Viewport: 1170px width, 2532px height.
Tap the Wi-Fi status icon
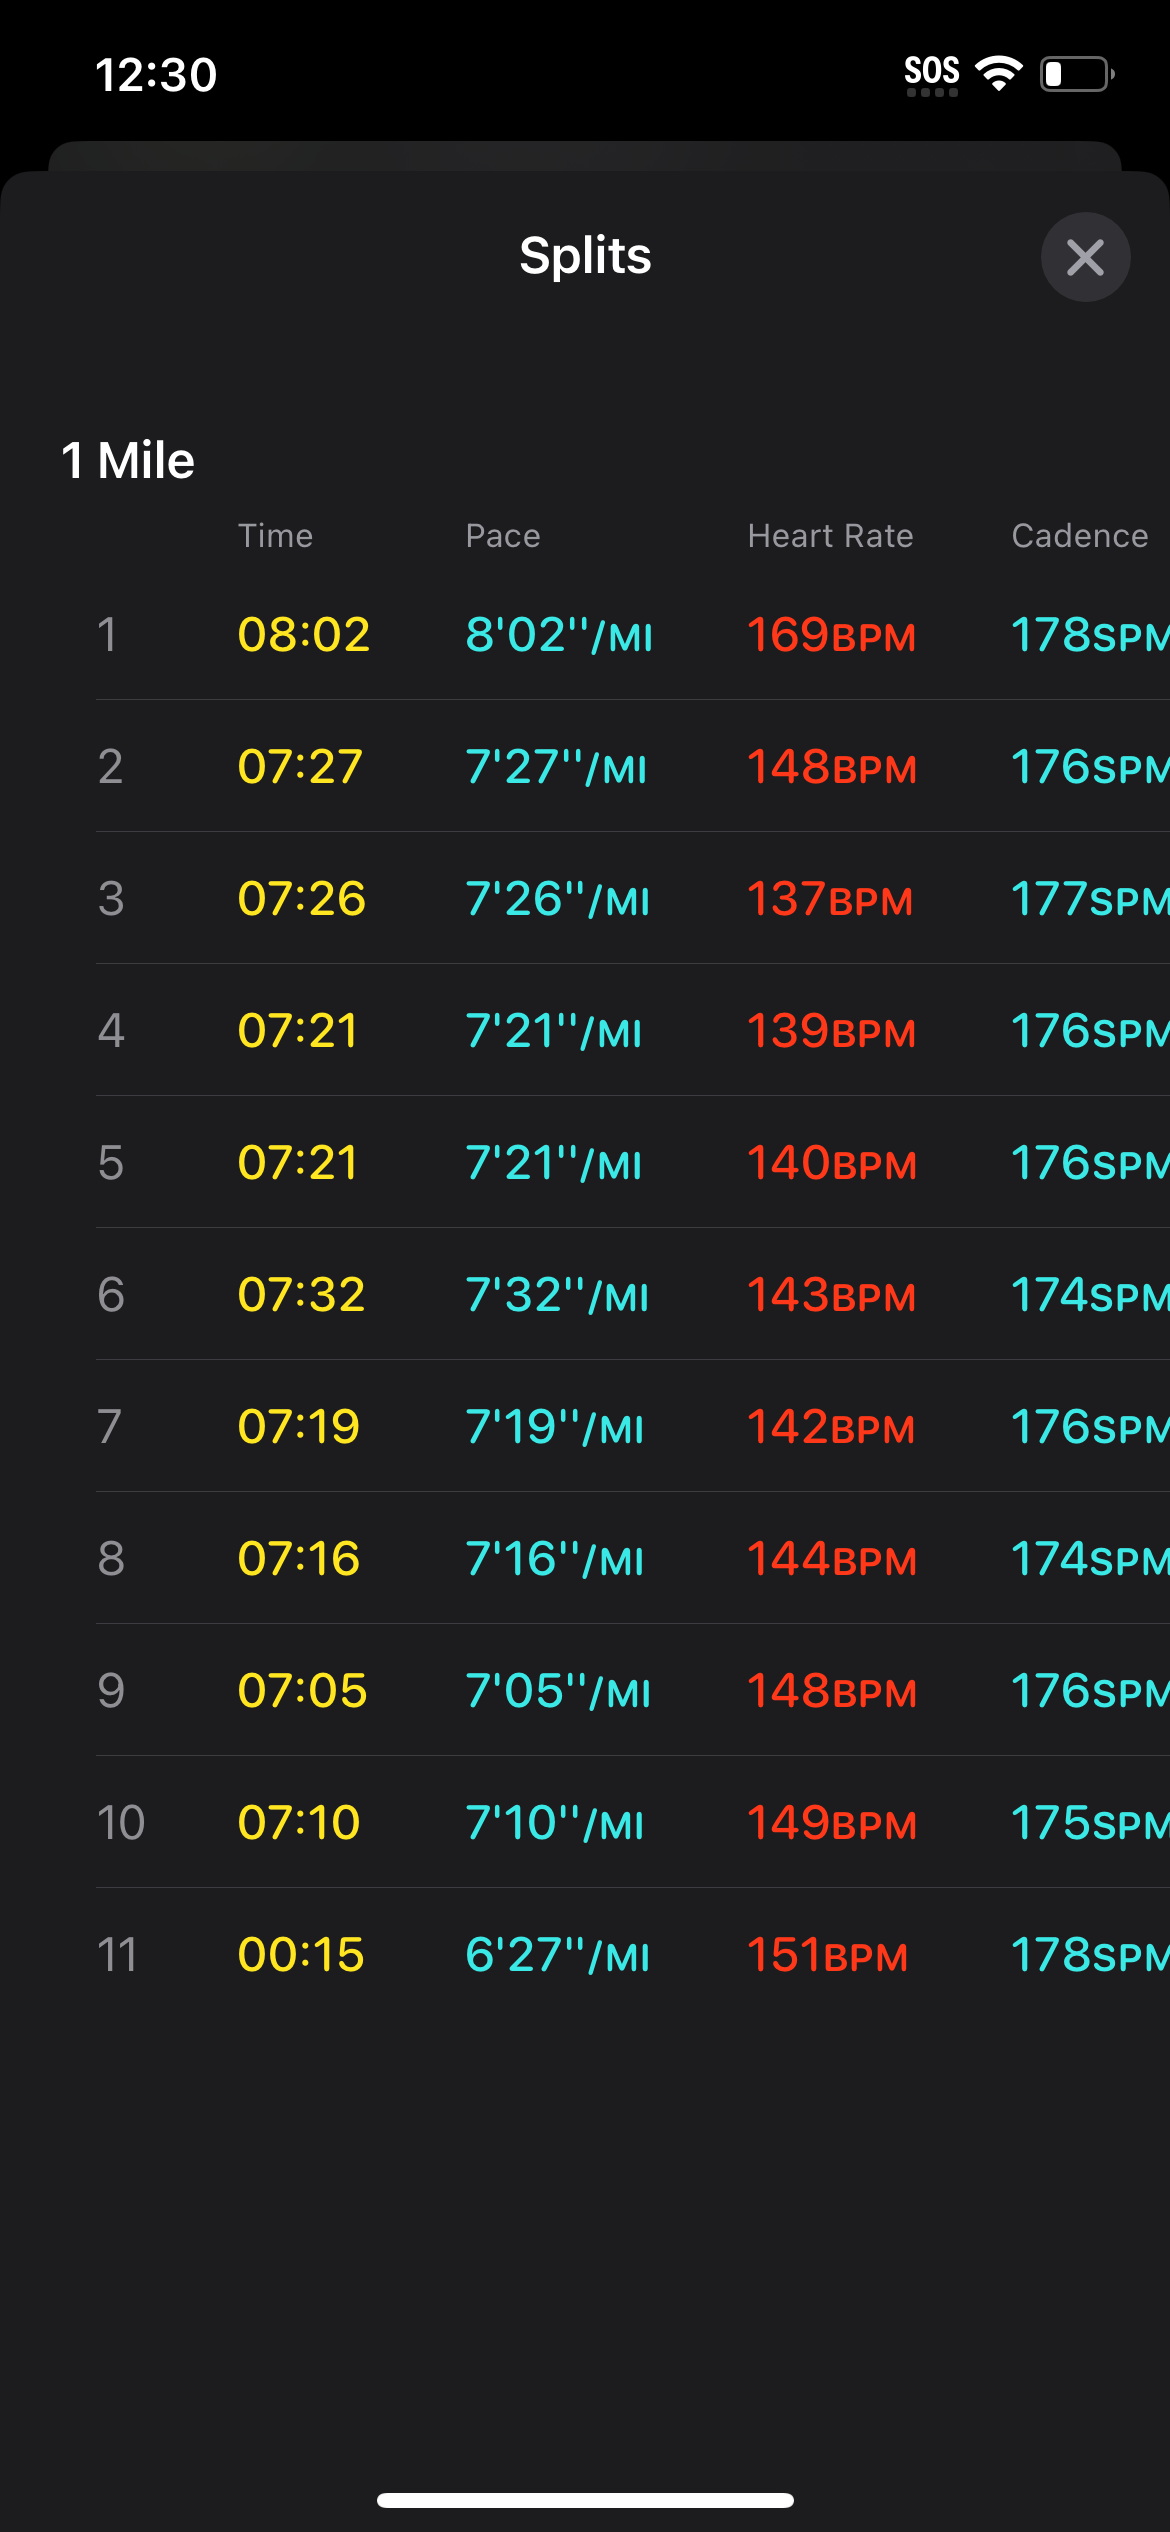pos(998,73)
